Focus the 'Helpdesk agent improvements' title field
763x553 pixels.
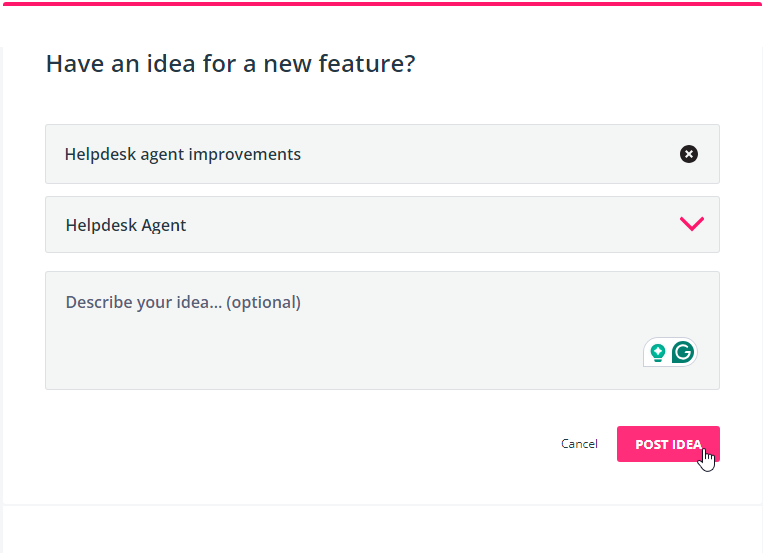click(382, 154)
